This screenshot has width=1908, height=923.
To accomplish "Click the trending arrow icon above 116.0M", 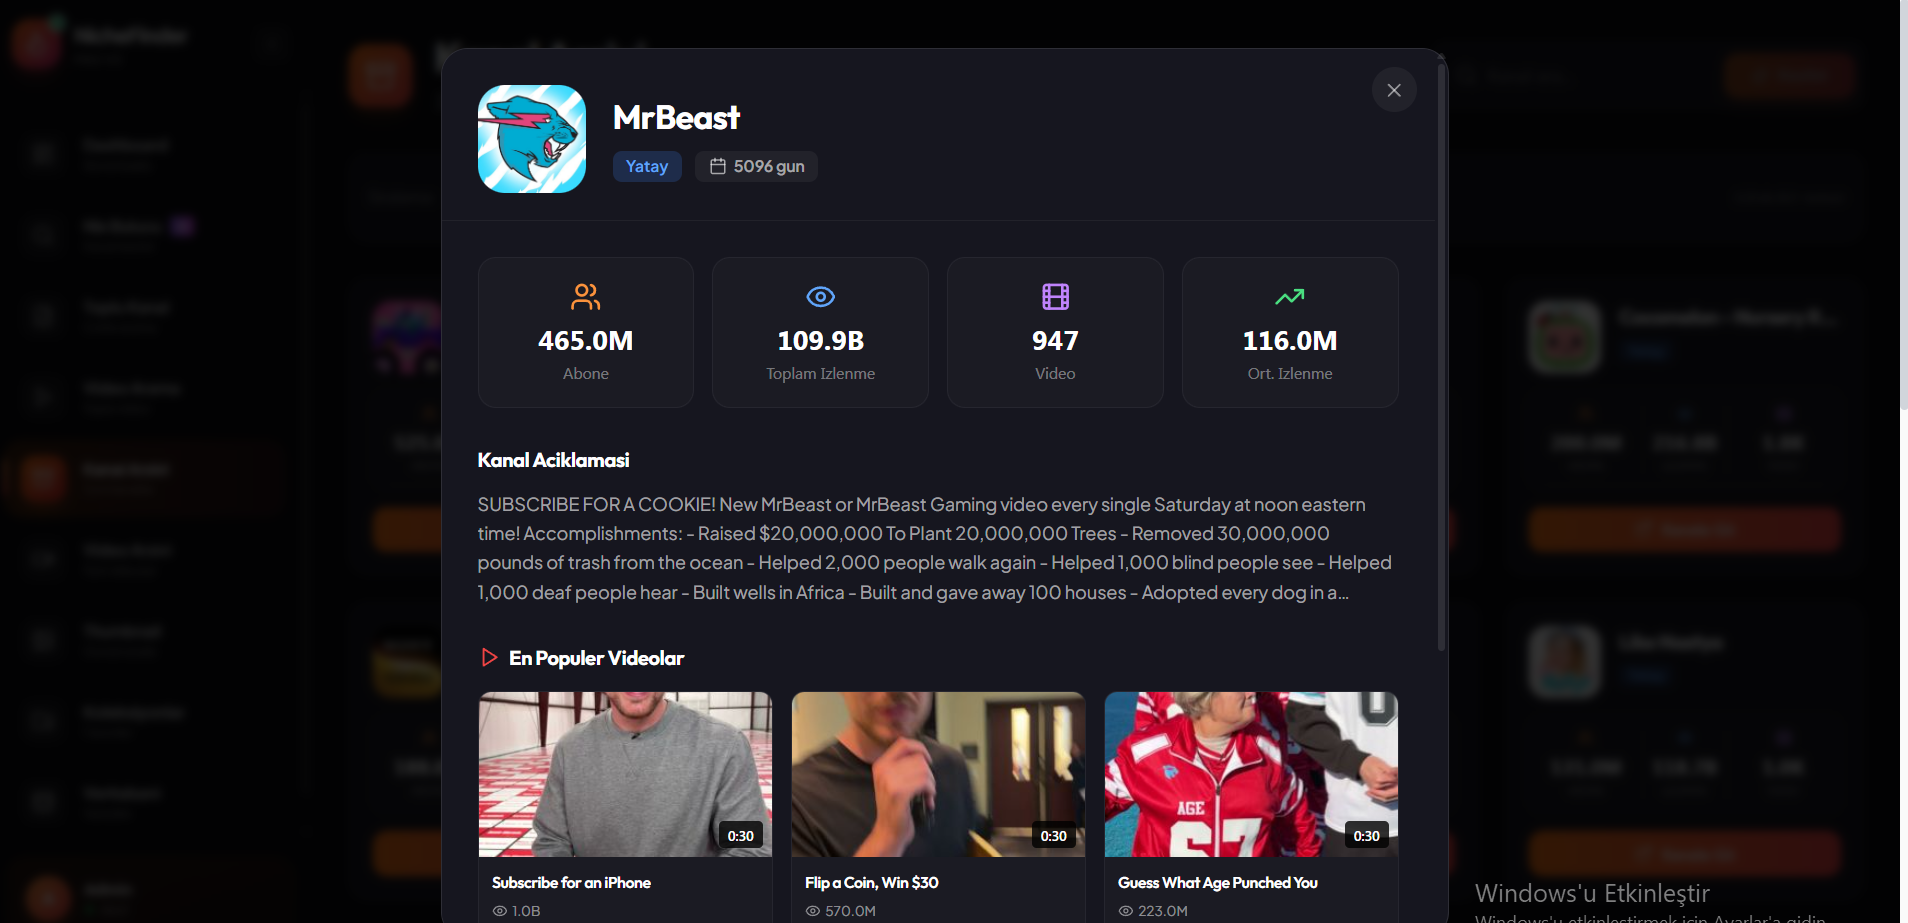I will (1290, 296).
